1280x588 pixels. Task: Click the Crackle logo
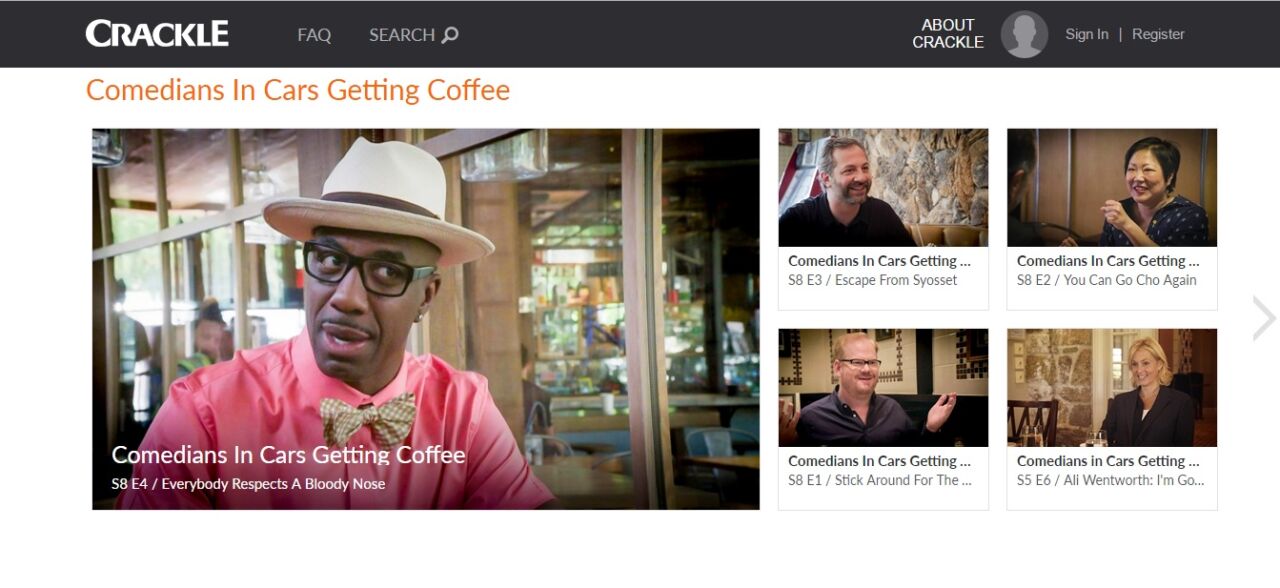click(157, 34)
